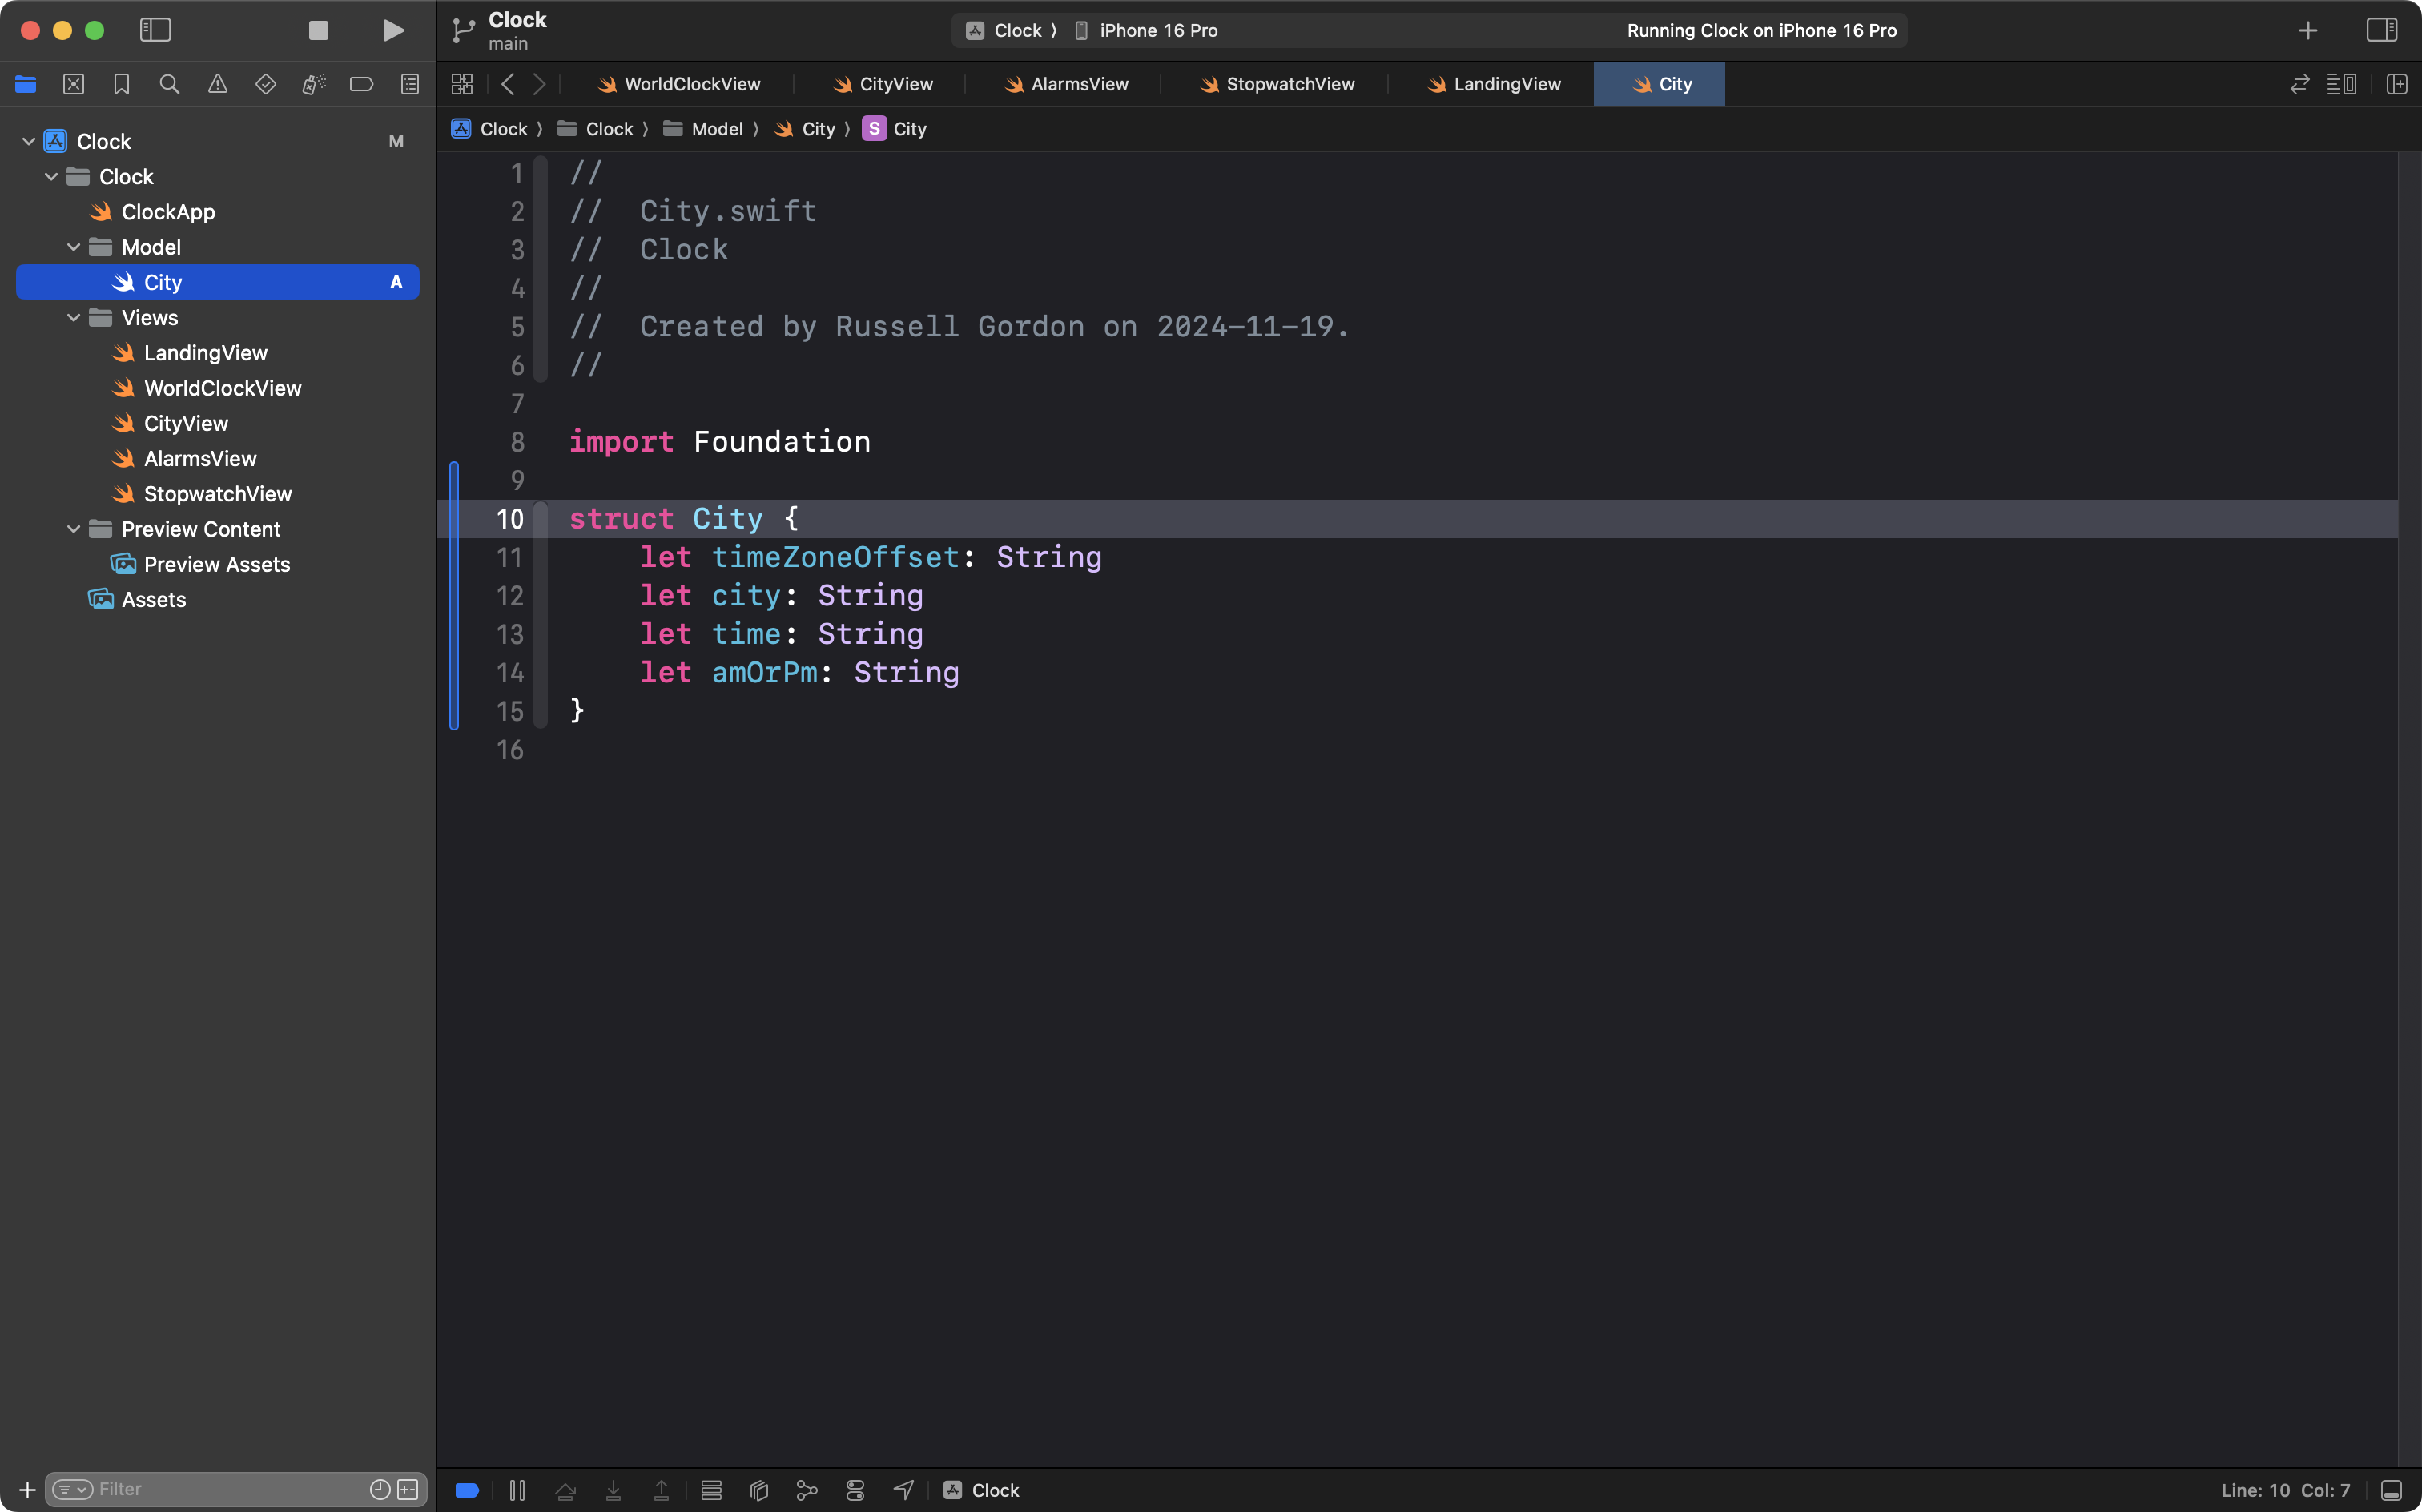The image size is (2422, 1512).
Task: Click the Stop button in toolbar
Action: [x=318, y=31]
